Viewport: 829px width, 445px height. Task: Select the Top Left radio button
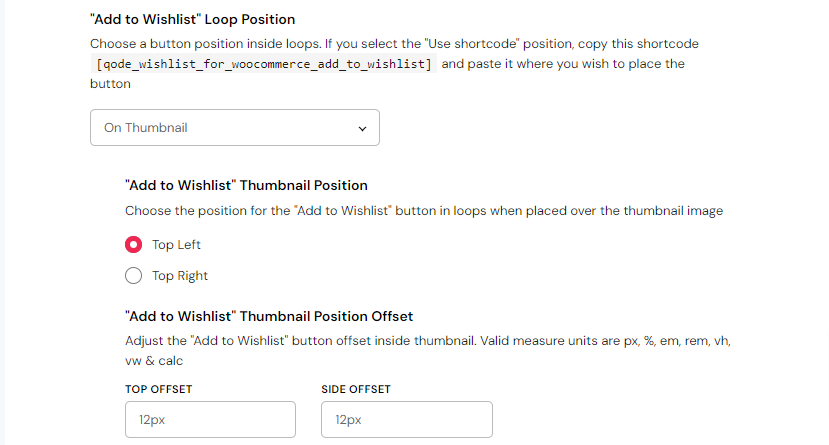133,245
